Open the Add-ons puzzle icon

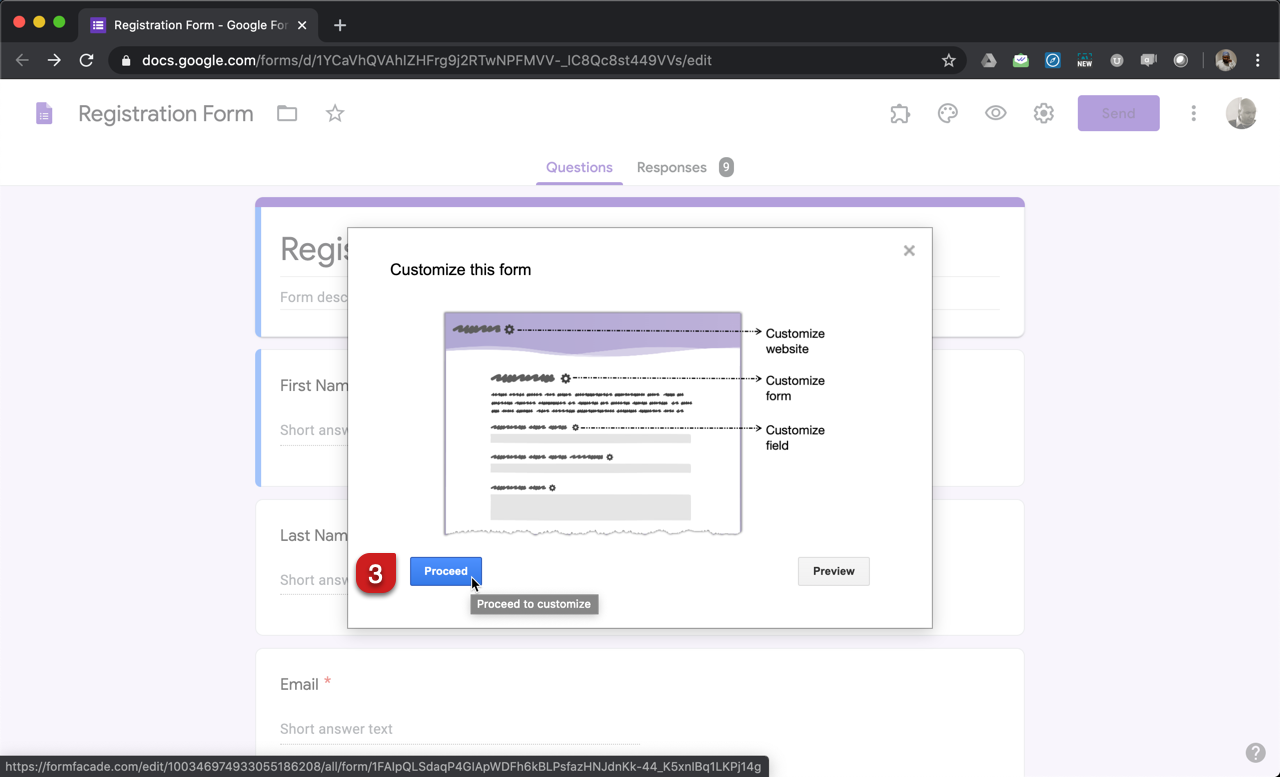[x=899, y=113]
